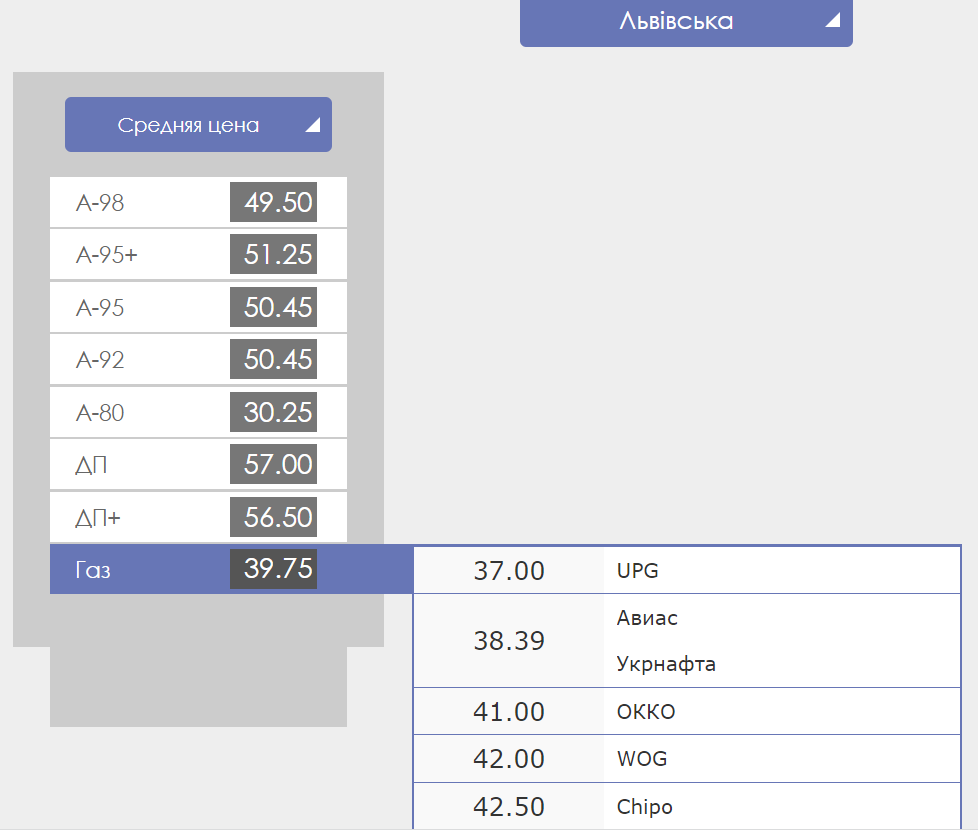Open the Авиас station link
The image size is (978, 830).
click(x=647, y=618)
